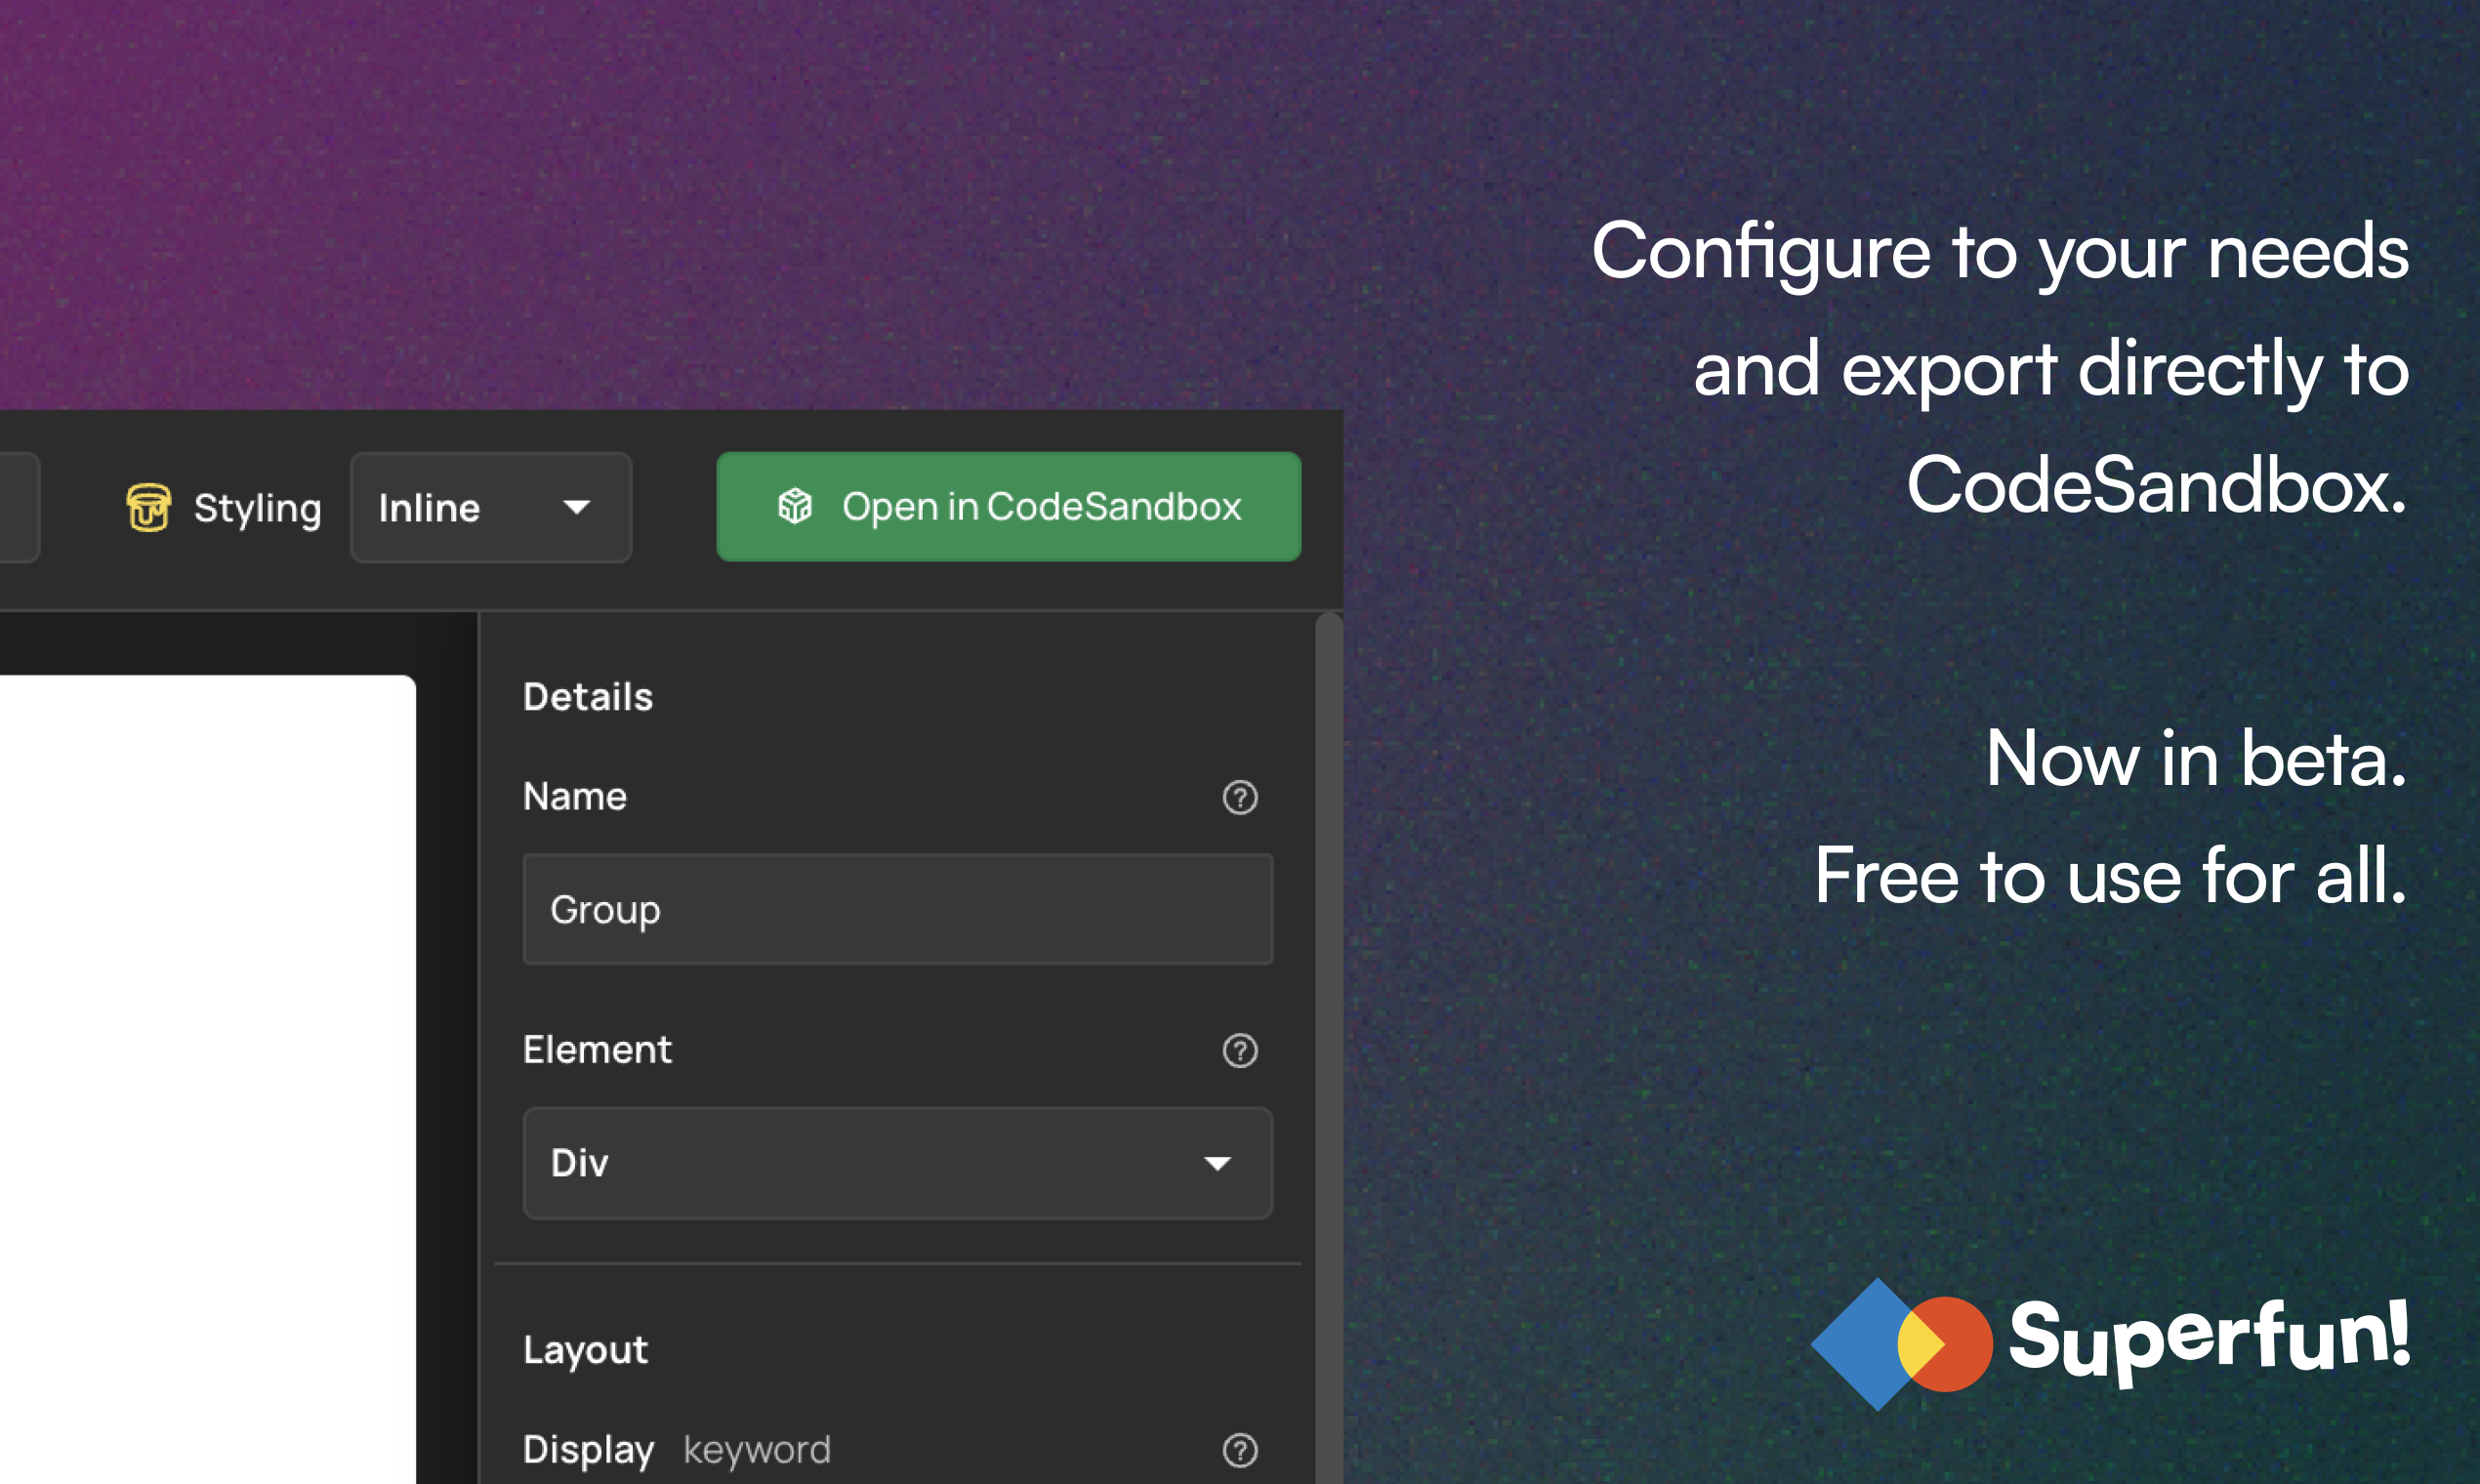Click Open in CodeSandbox button

[x=1009, y=507]
